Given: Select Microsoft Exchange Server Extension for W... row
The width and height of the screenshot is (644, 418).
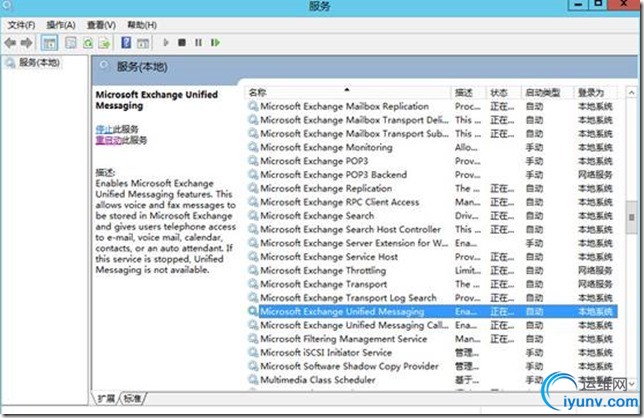Looking at the screenshot, I should (x=431, y=243).
